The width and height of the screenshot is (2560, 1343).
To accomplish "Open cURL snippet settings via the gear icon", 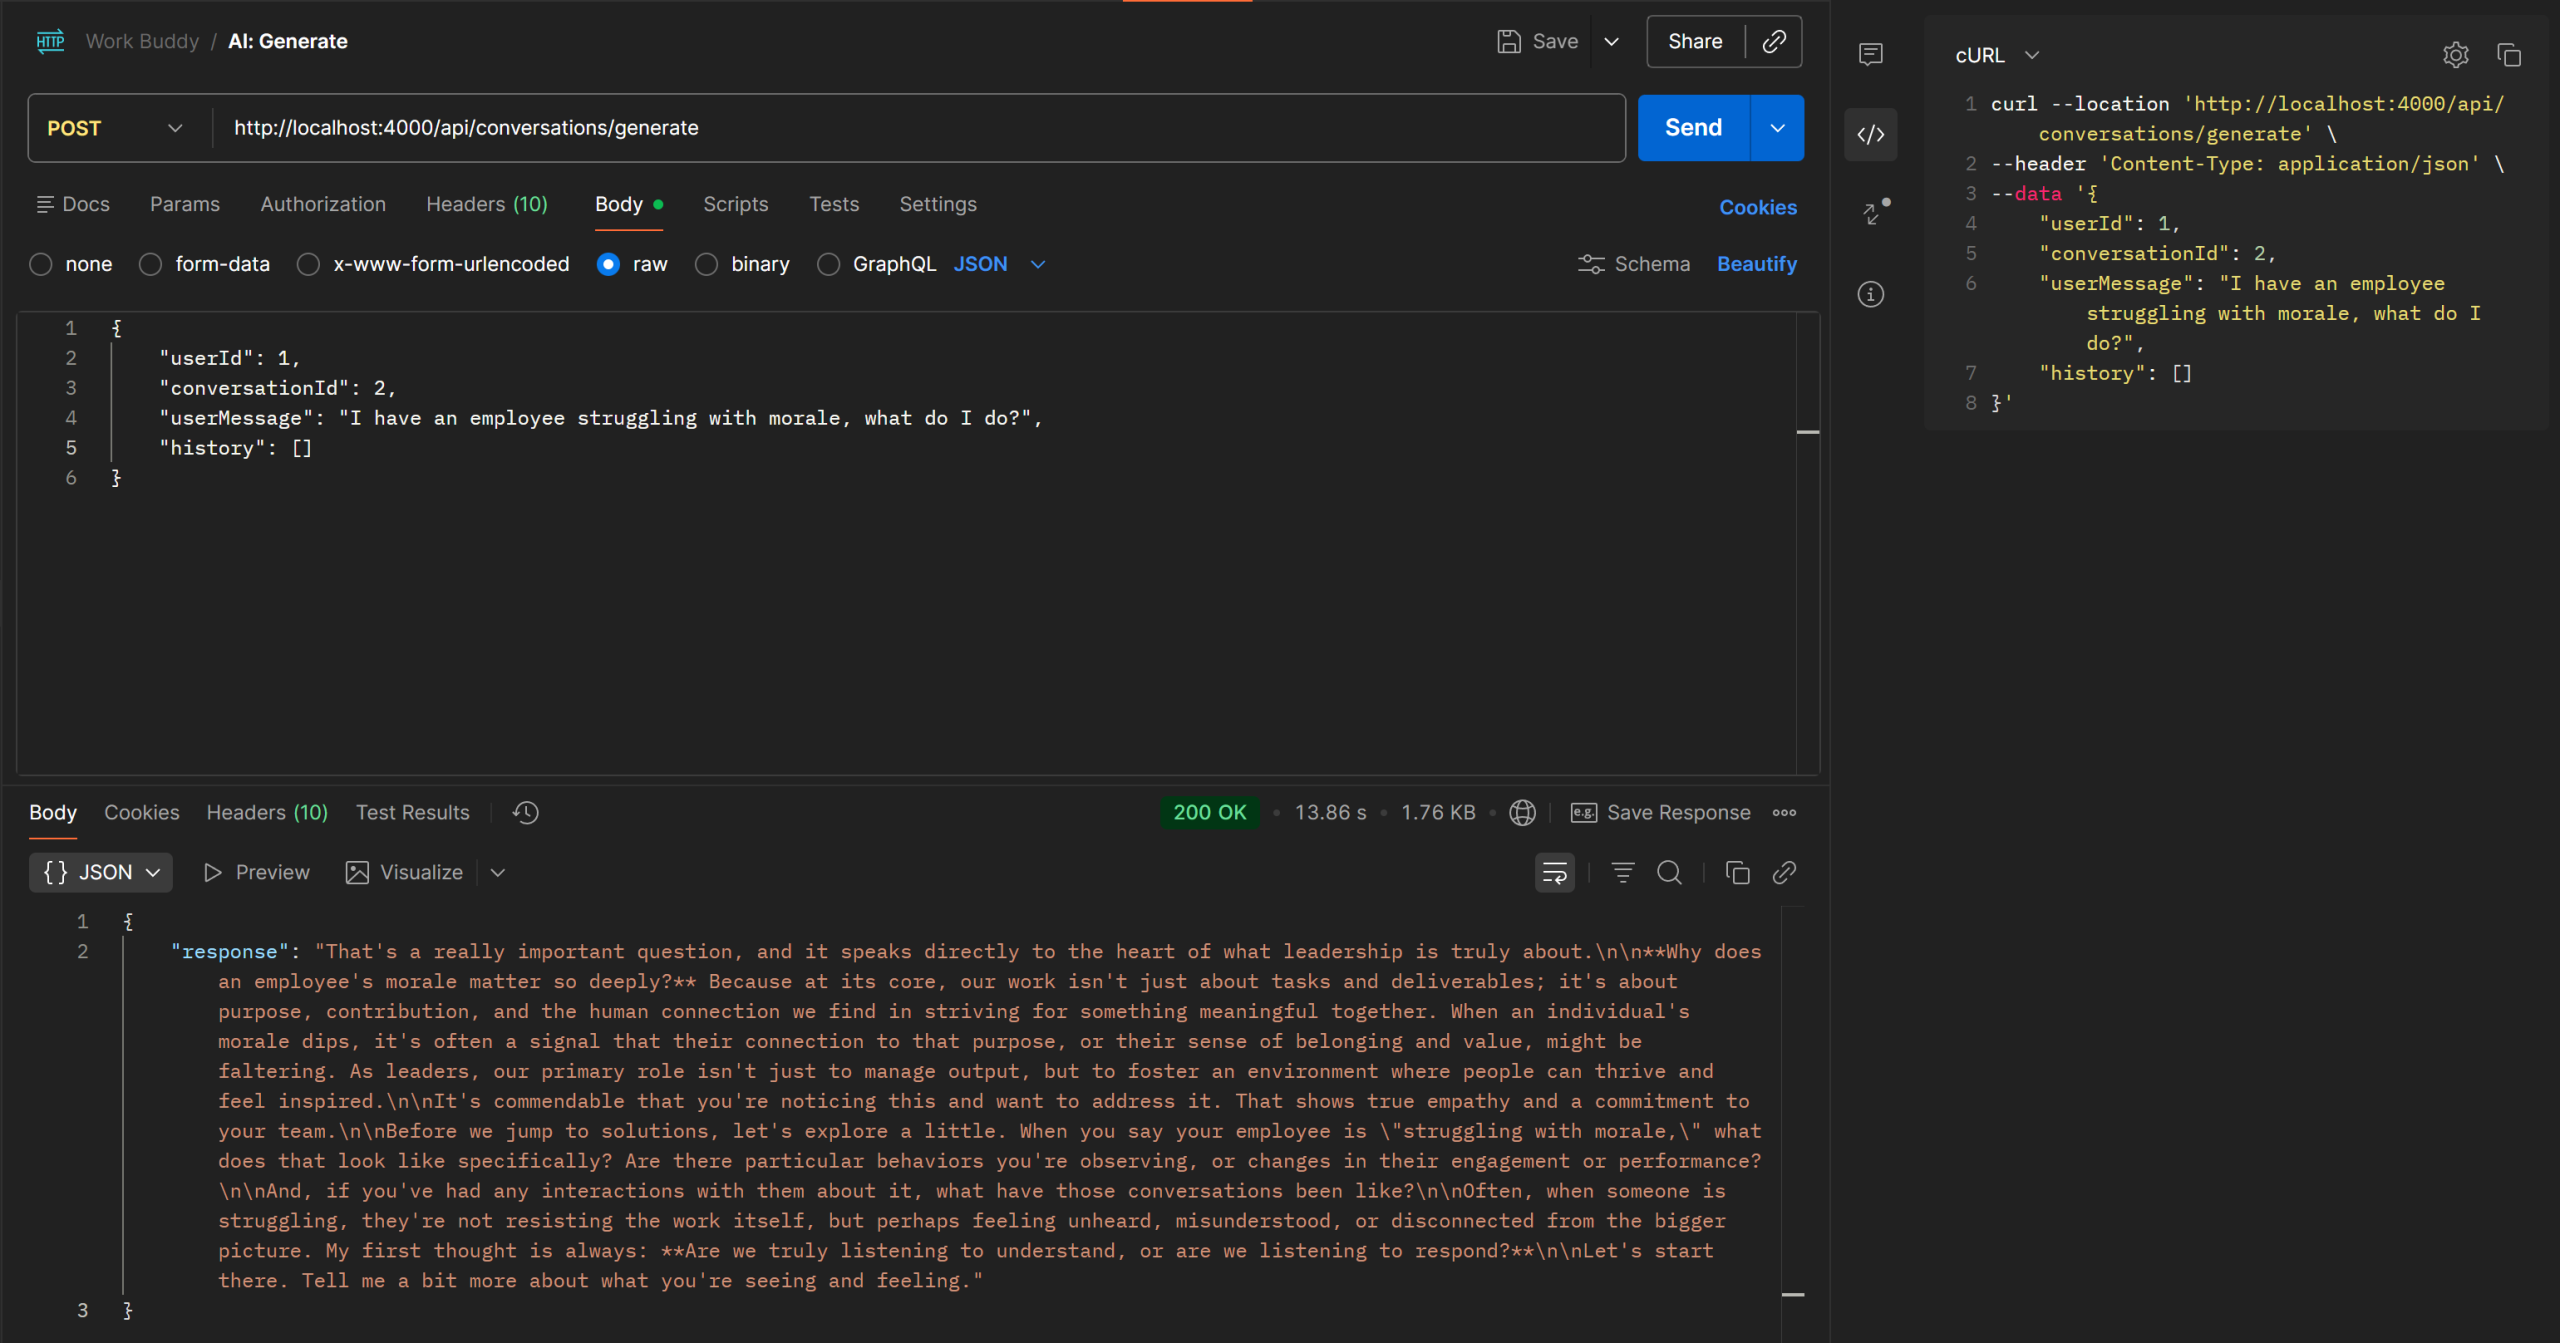I will pyautogui.click(x=2457, y=55).
